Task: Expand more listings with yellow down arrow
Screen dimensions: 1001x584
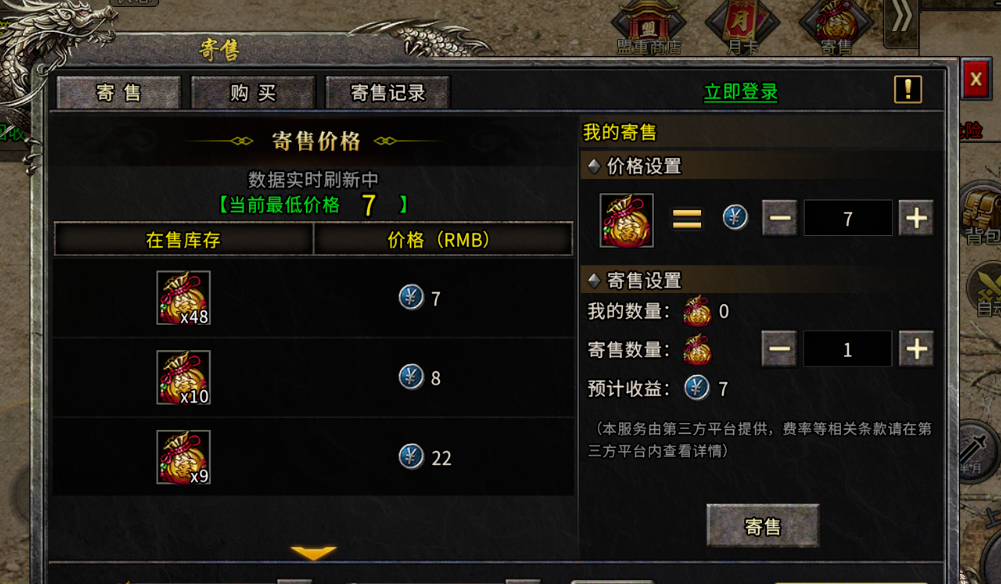Action: [x=313, y=552]
